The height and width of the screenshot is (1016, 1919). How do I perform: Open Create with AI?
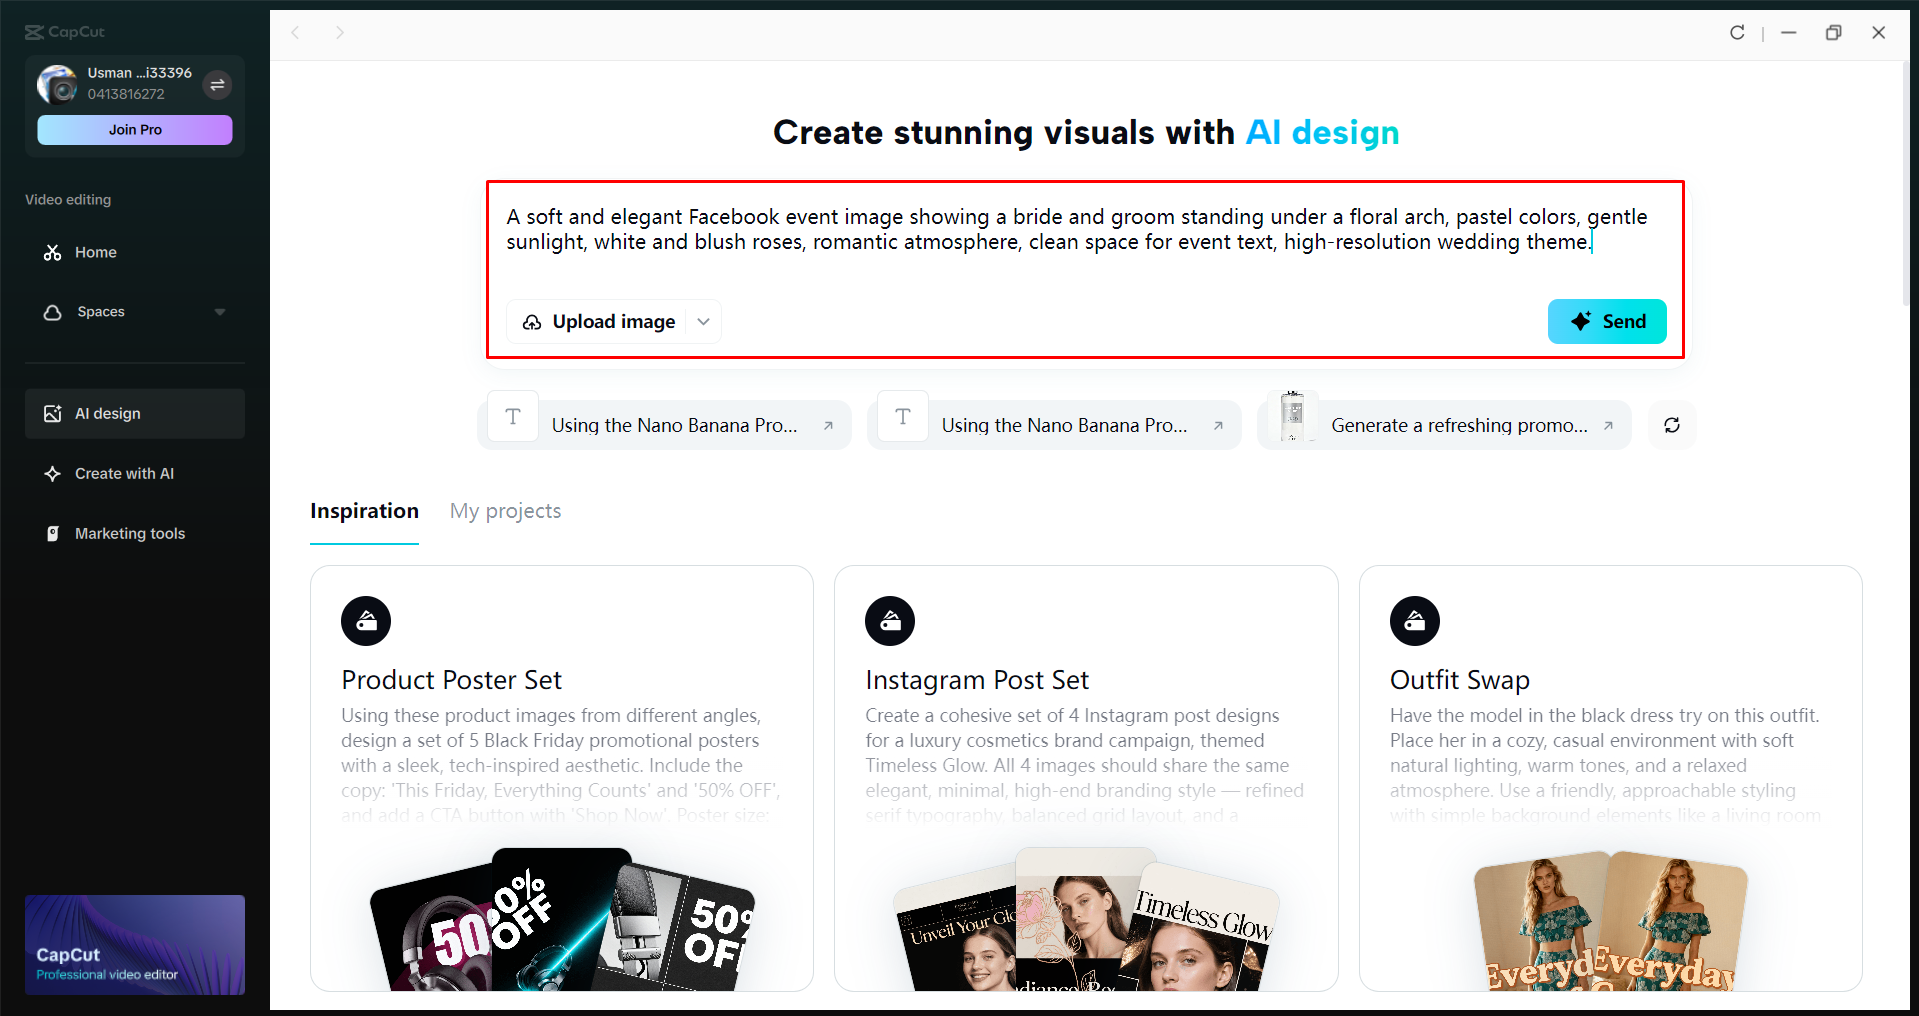click(x=124, y=473)
